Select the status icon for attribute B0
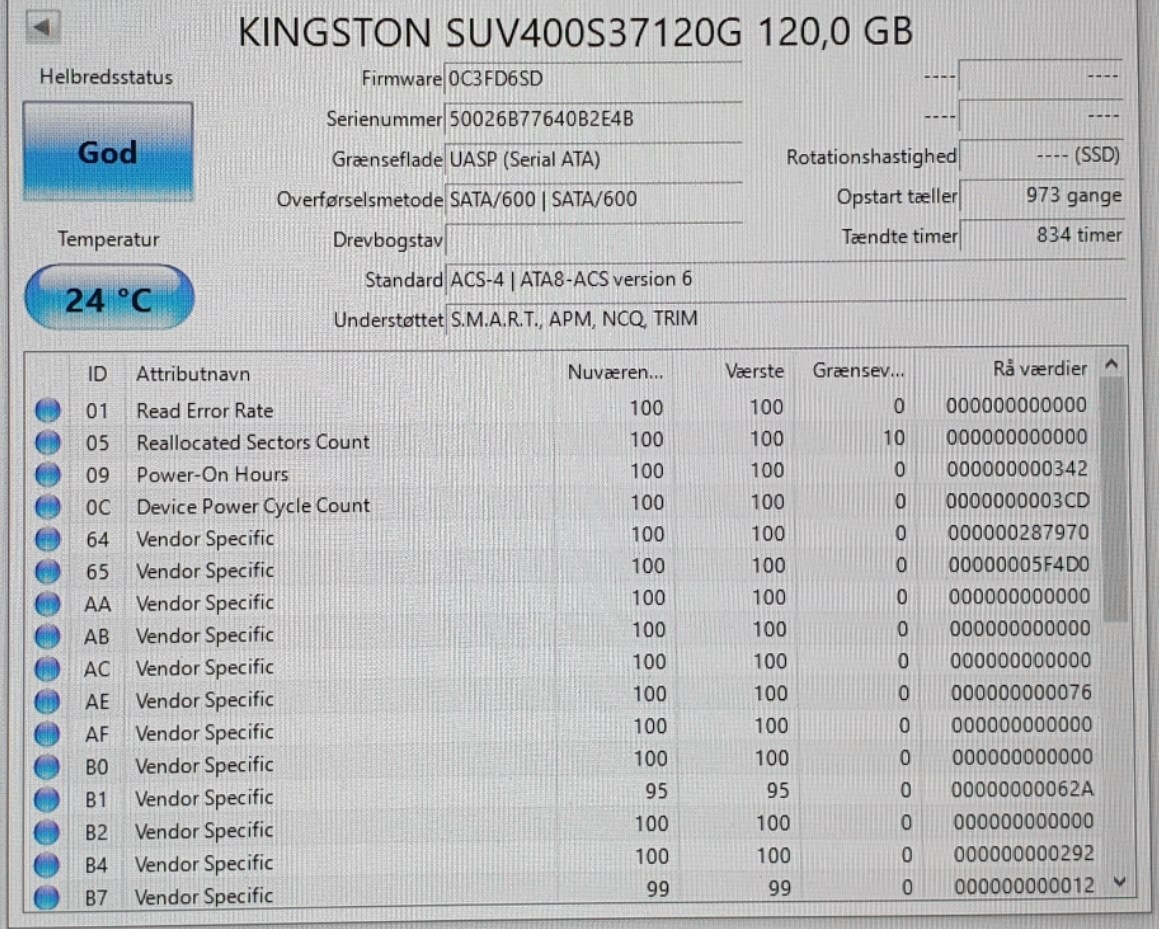 point(47,766)
